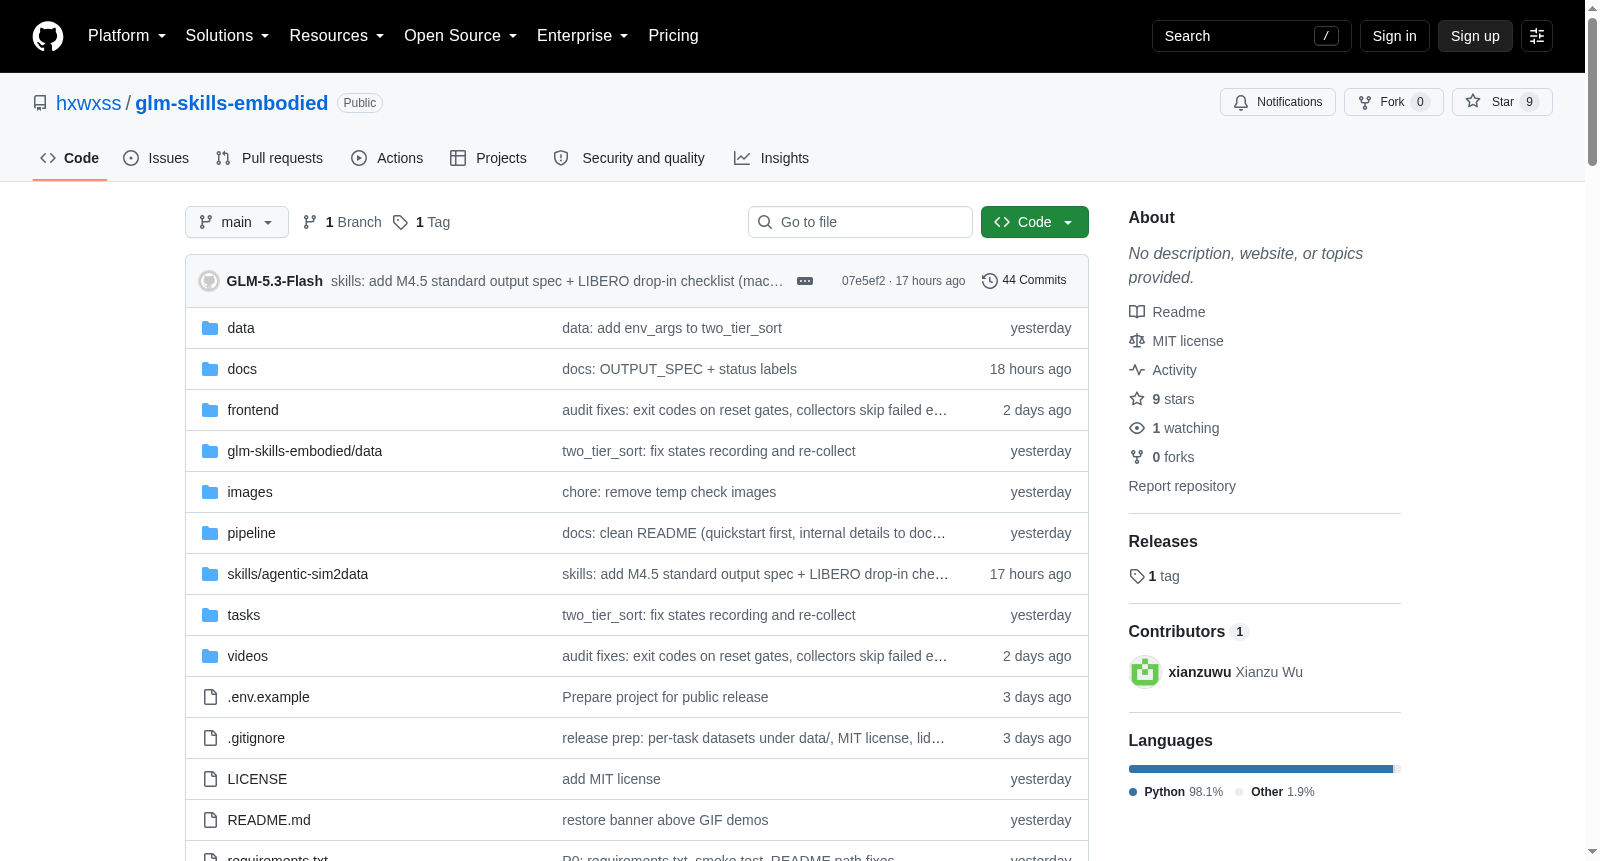Click the Sign in button
This screenshot has height=861, width=1600.
(1394, 36)
